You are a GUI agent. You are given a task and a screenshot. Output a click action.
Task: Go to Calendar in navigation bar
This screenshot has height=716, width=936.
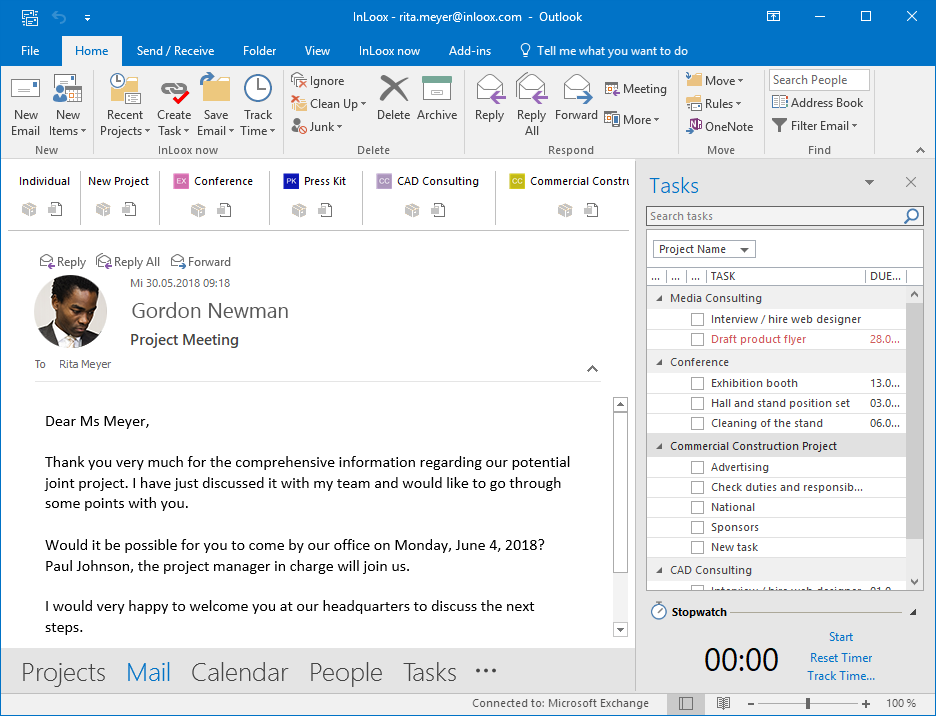click(239, 672)
